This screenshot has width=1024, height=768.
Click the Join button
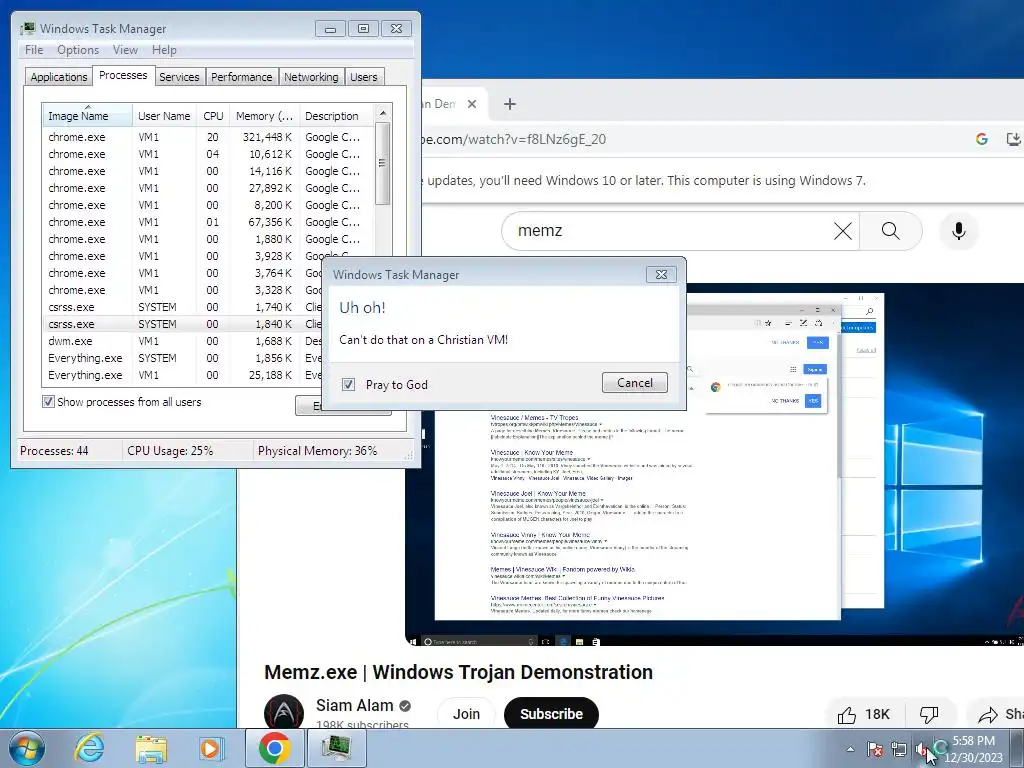coord(466,714)
